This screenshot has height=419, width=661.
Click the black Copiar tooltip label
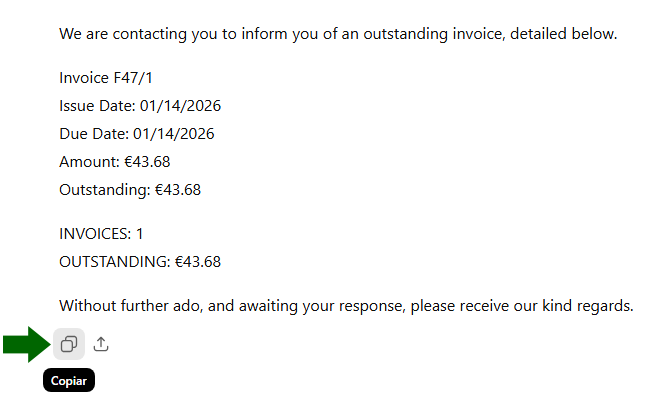click(68, 381)
